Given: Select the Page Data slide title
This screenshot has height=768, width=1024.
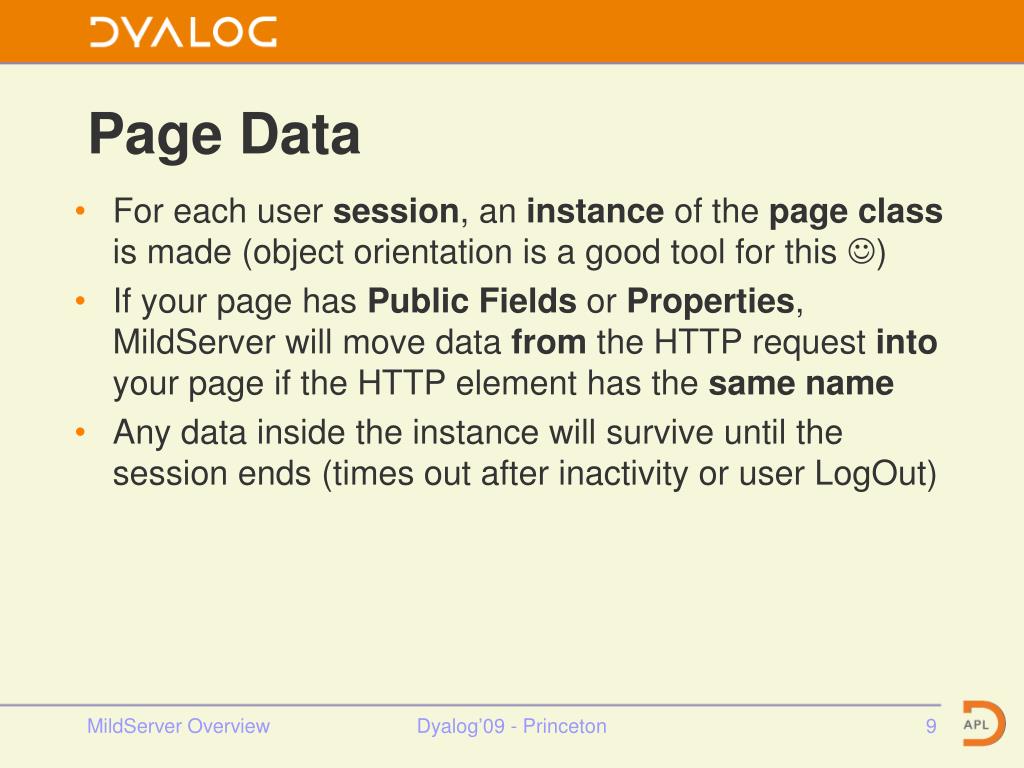Looking at the screenshot, I should pos(224,135).
